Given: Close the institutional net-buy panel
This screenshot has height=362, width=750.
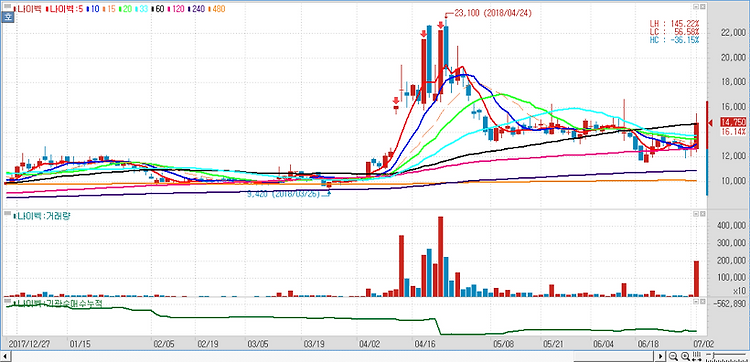Looking at the screenshot, I should pos(702,302).
